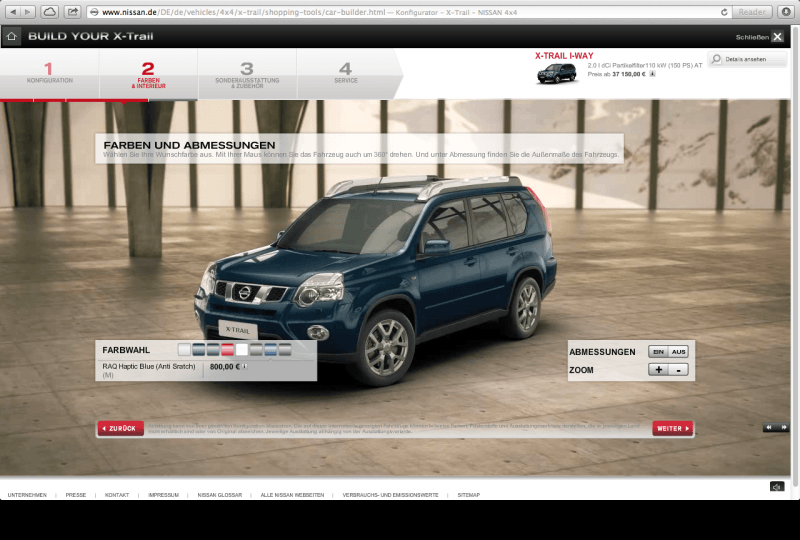Select the grey-blue third color swatch
The image size is (800, 540).
[x=213, y=350]
